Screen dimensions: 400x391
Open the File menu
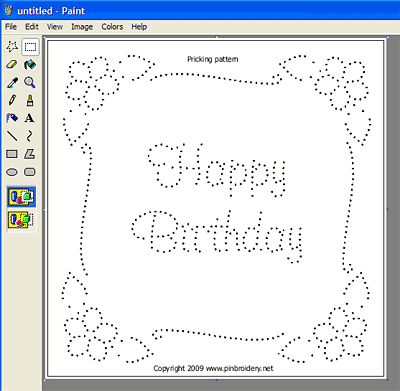(11, 27)
